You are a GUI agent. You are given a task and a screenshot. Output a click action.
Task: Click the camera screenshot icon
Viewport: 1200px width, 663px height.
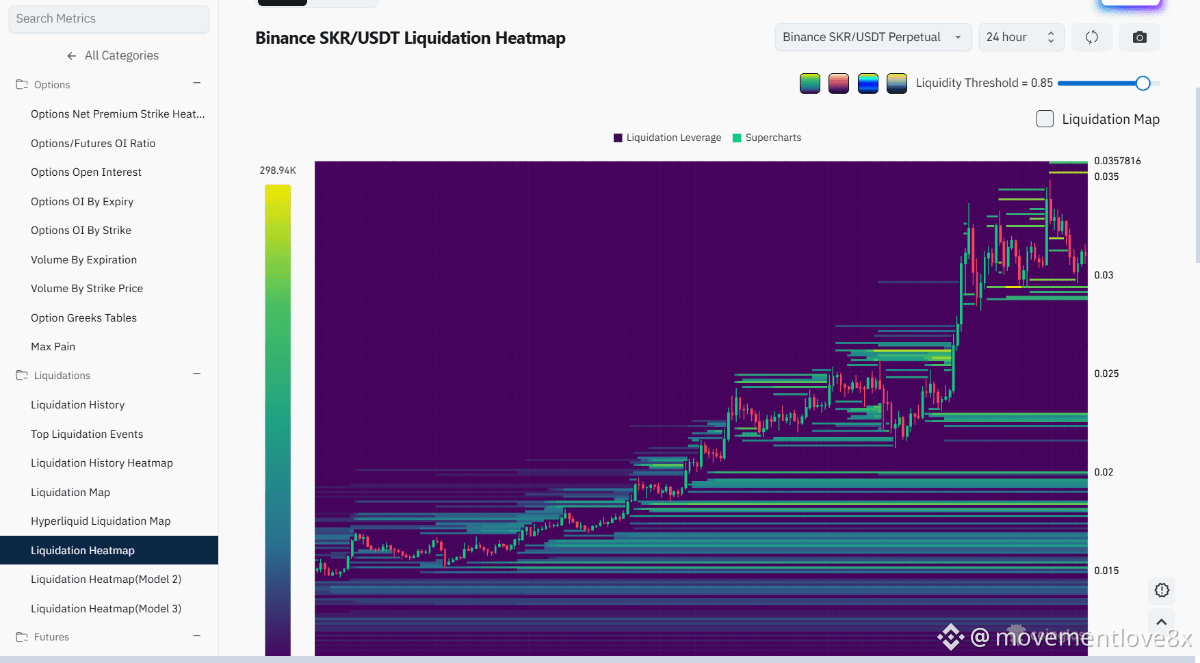(x=1140, y=37)
